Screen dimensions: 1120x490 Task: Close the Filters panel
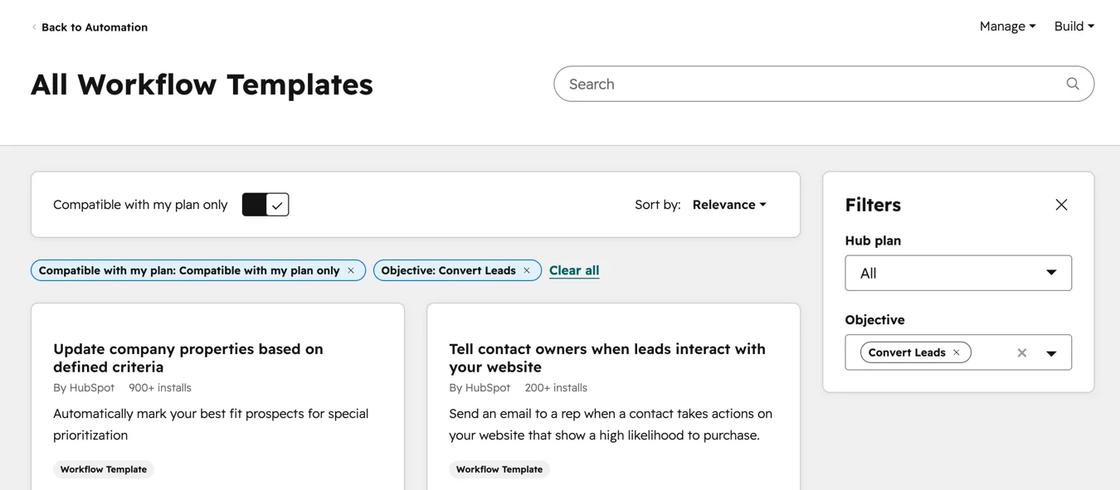(x=1061, y=205)
